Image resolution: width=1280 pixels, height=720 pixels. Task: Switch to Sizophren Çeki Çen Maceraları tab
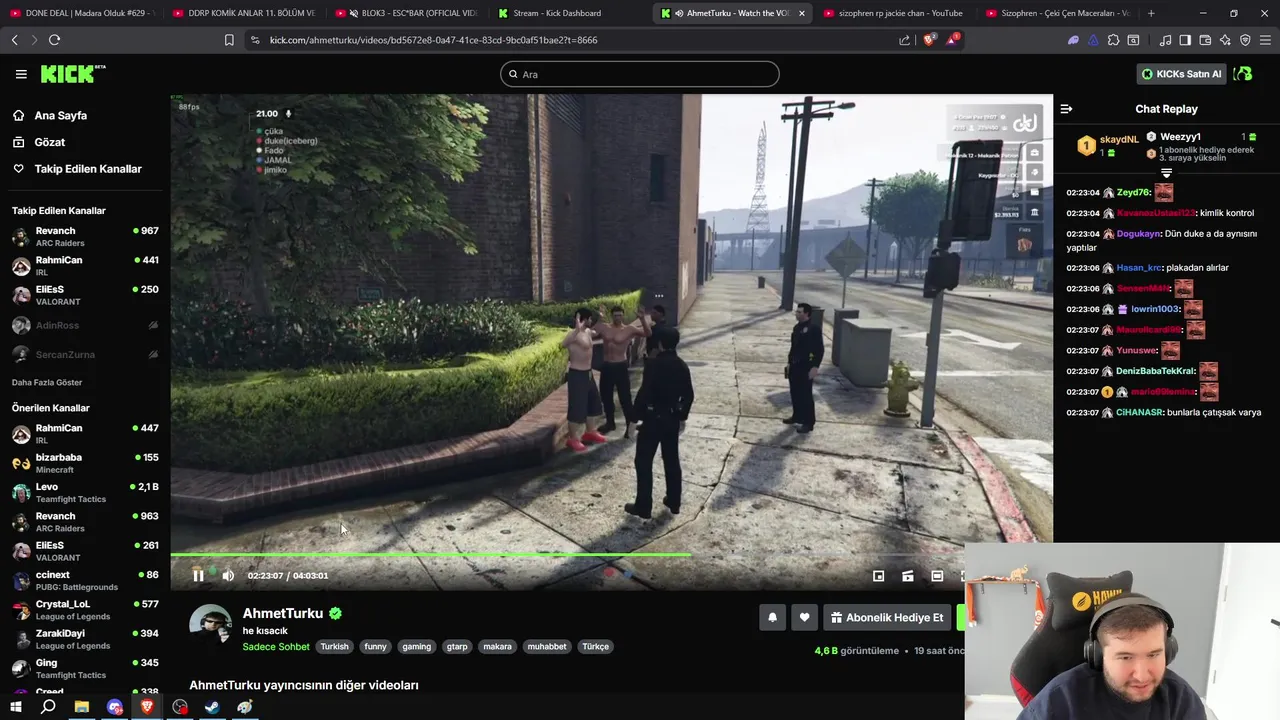pyautogui.click(x=1057, y=13)
